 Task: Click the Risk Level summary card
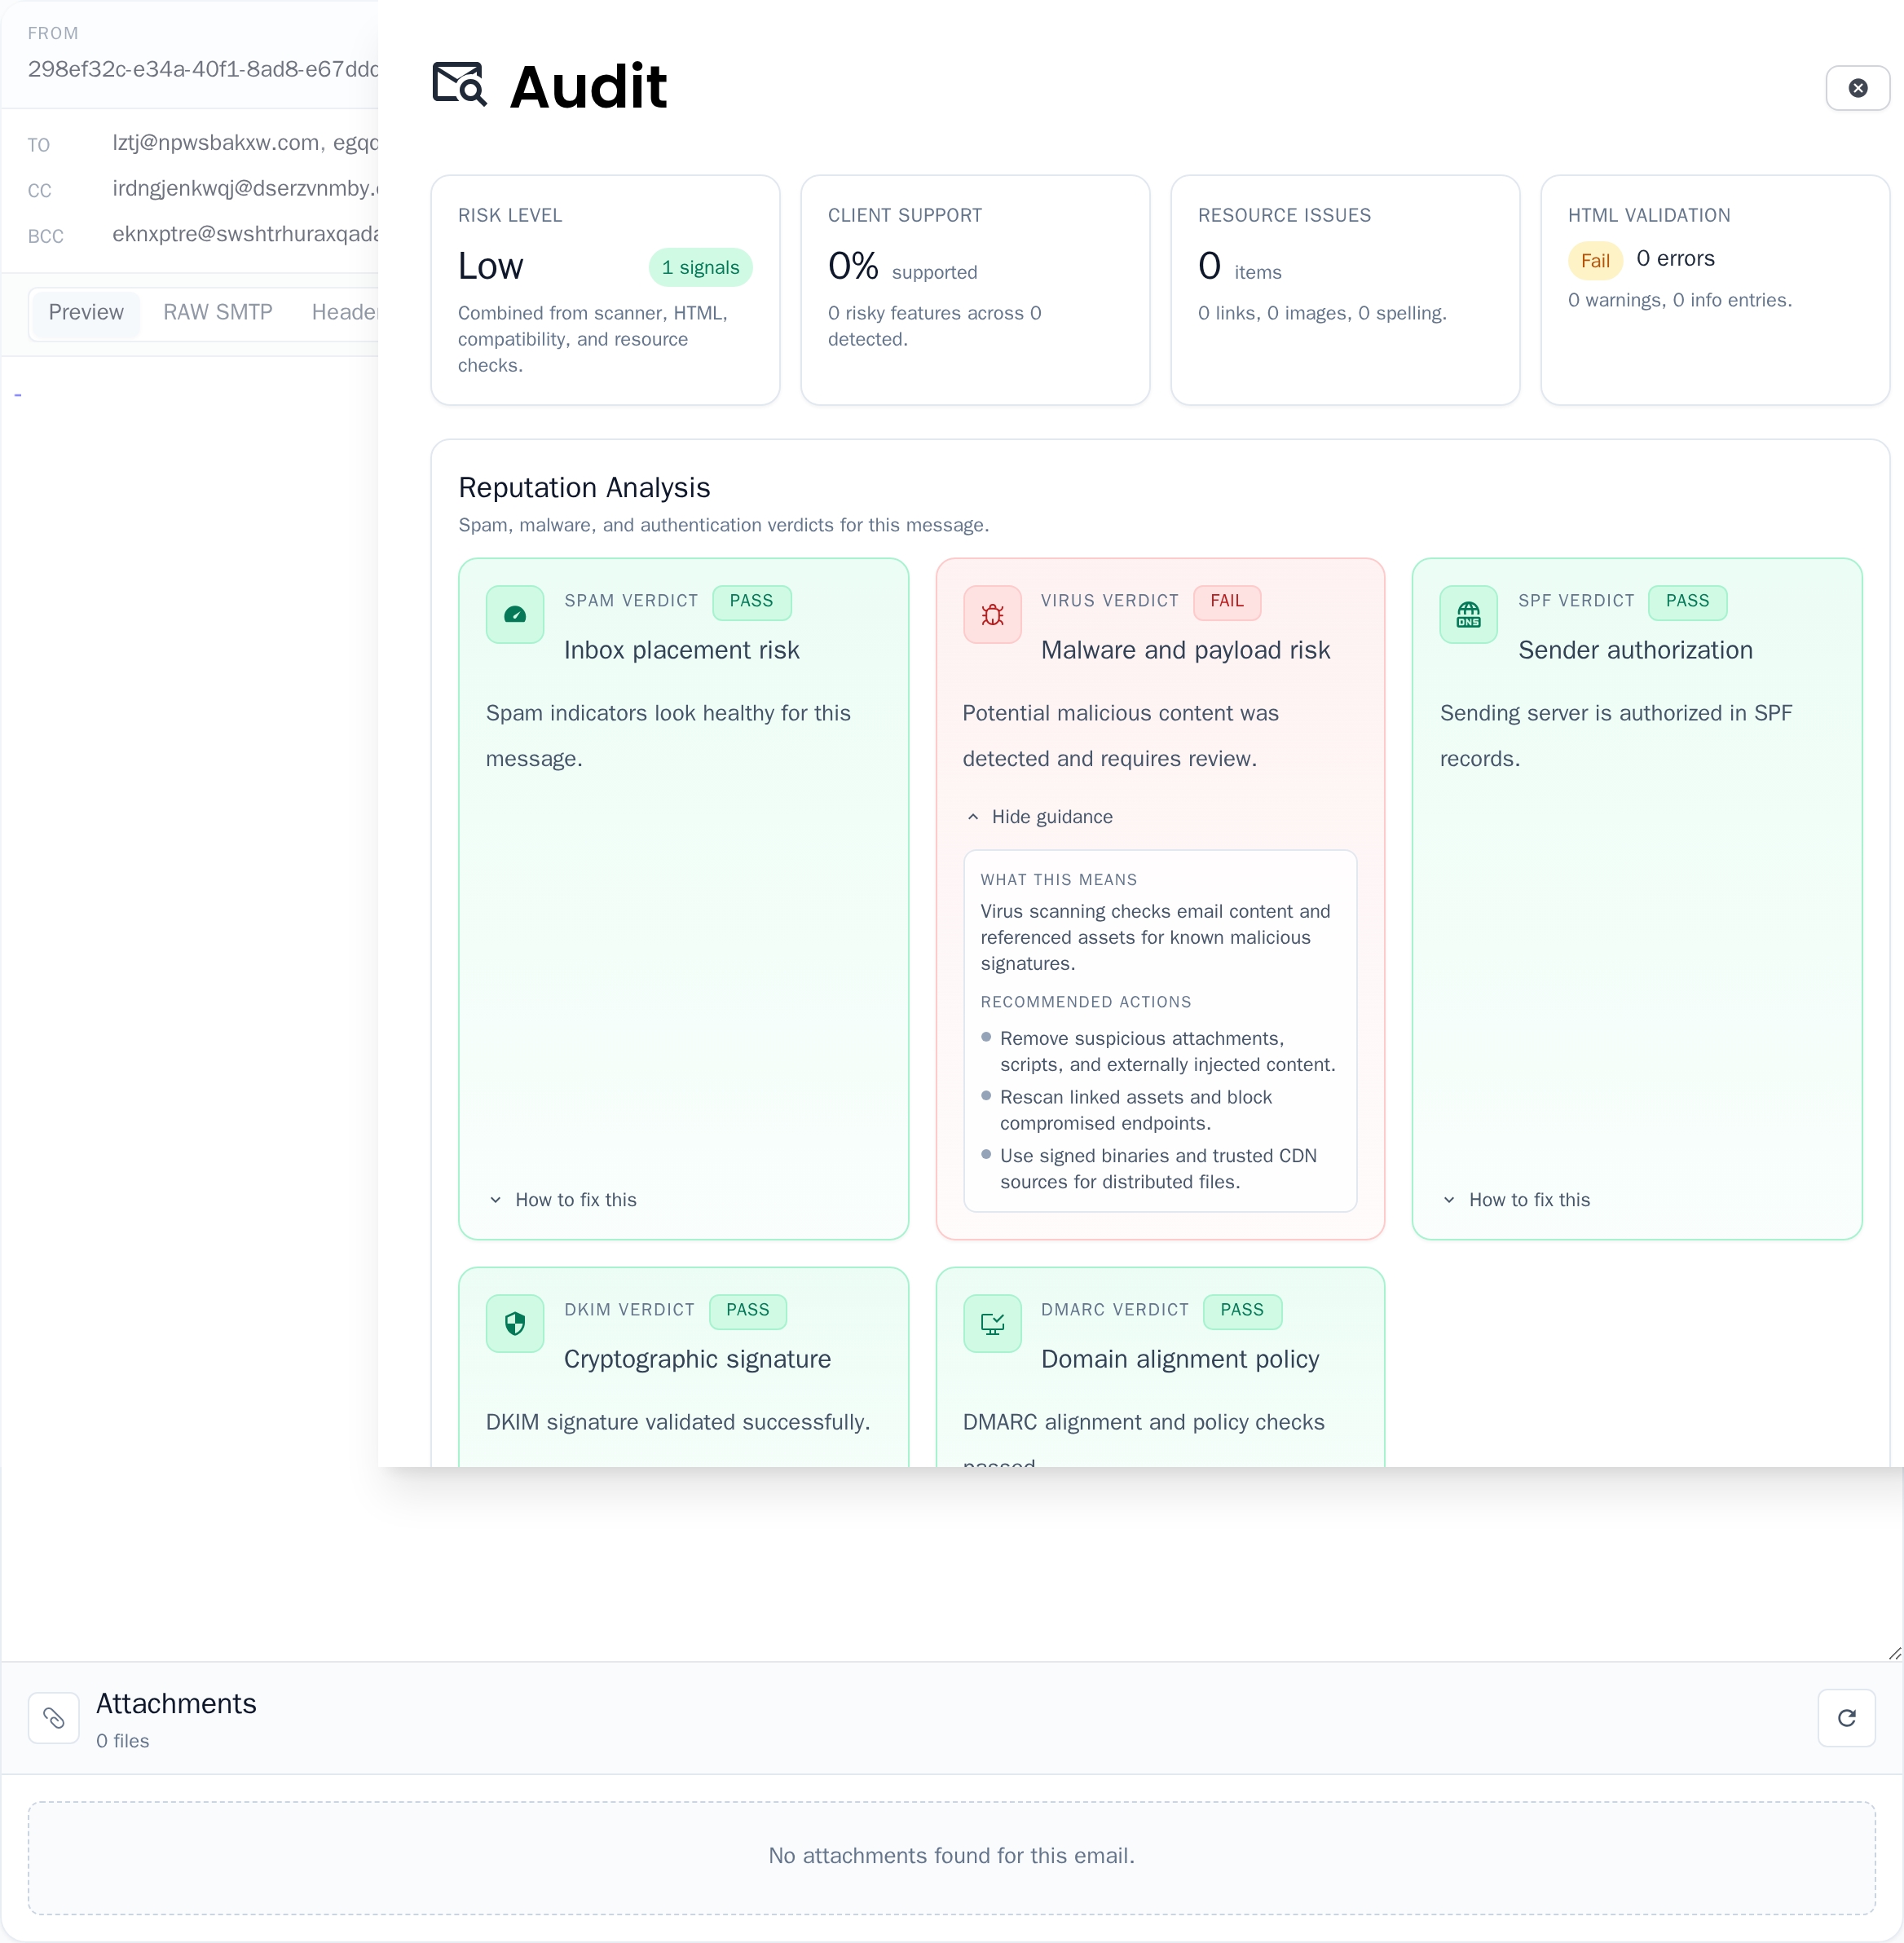point(605,290)
